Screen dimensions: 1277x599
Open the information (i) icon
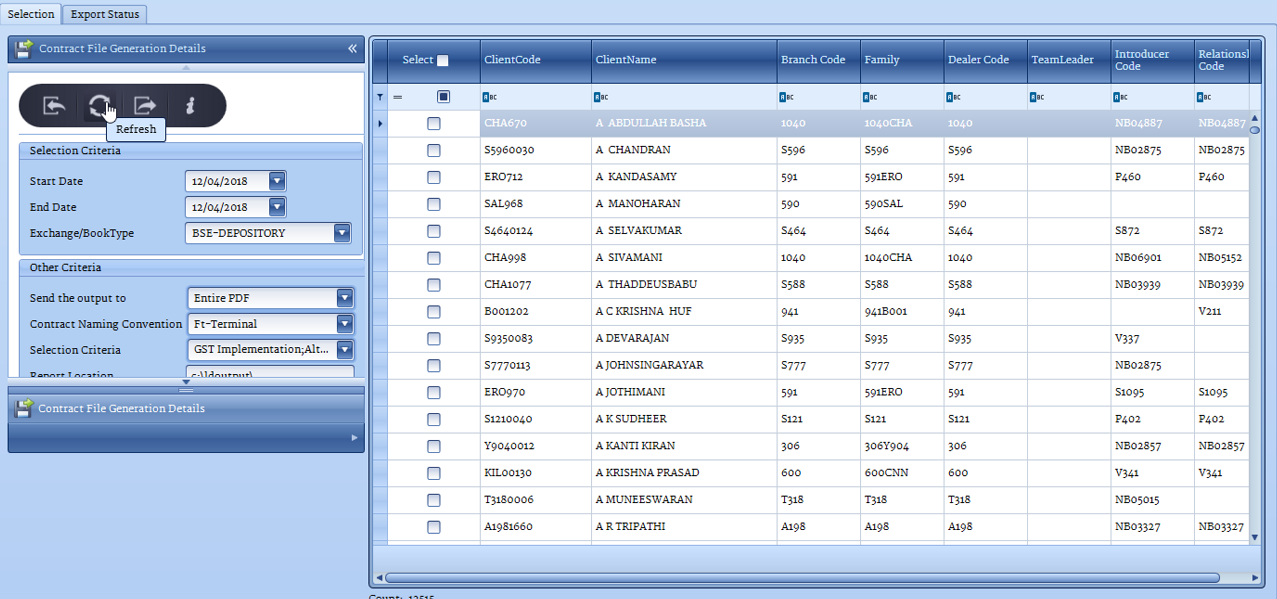coord(190,105)
